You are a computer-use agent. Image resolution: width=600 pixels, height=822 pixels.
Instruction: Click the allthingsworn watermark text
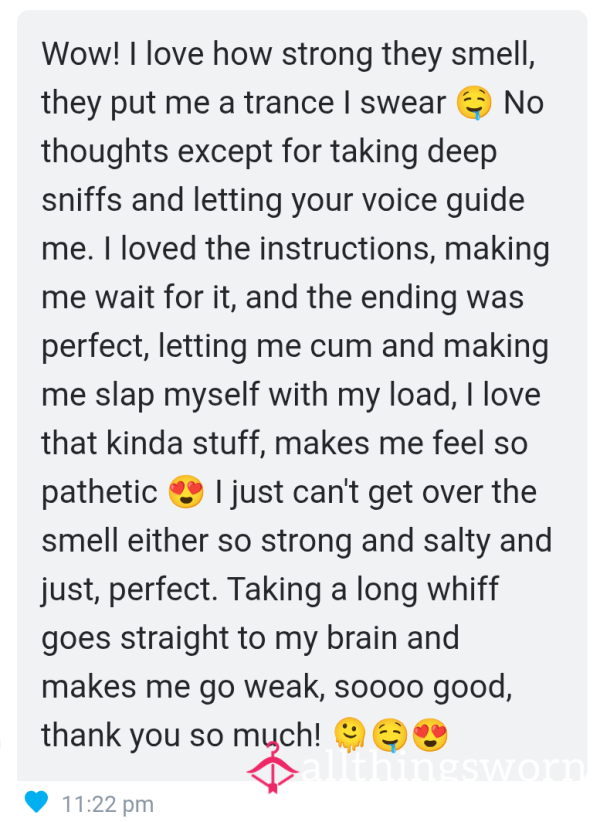[x=443, y=769]
